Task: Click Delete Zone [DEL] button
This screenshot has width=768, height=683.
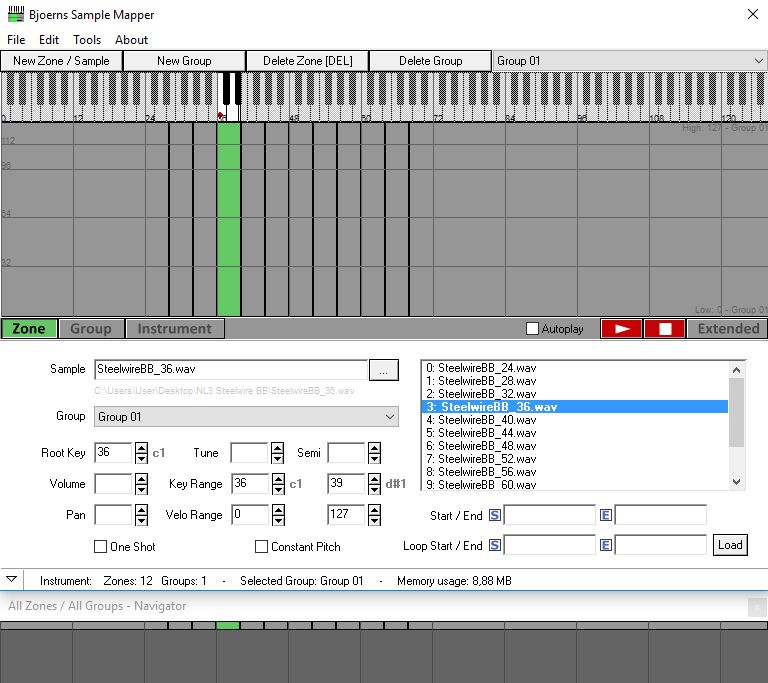Action: point(308,61)
